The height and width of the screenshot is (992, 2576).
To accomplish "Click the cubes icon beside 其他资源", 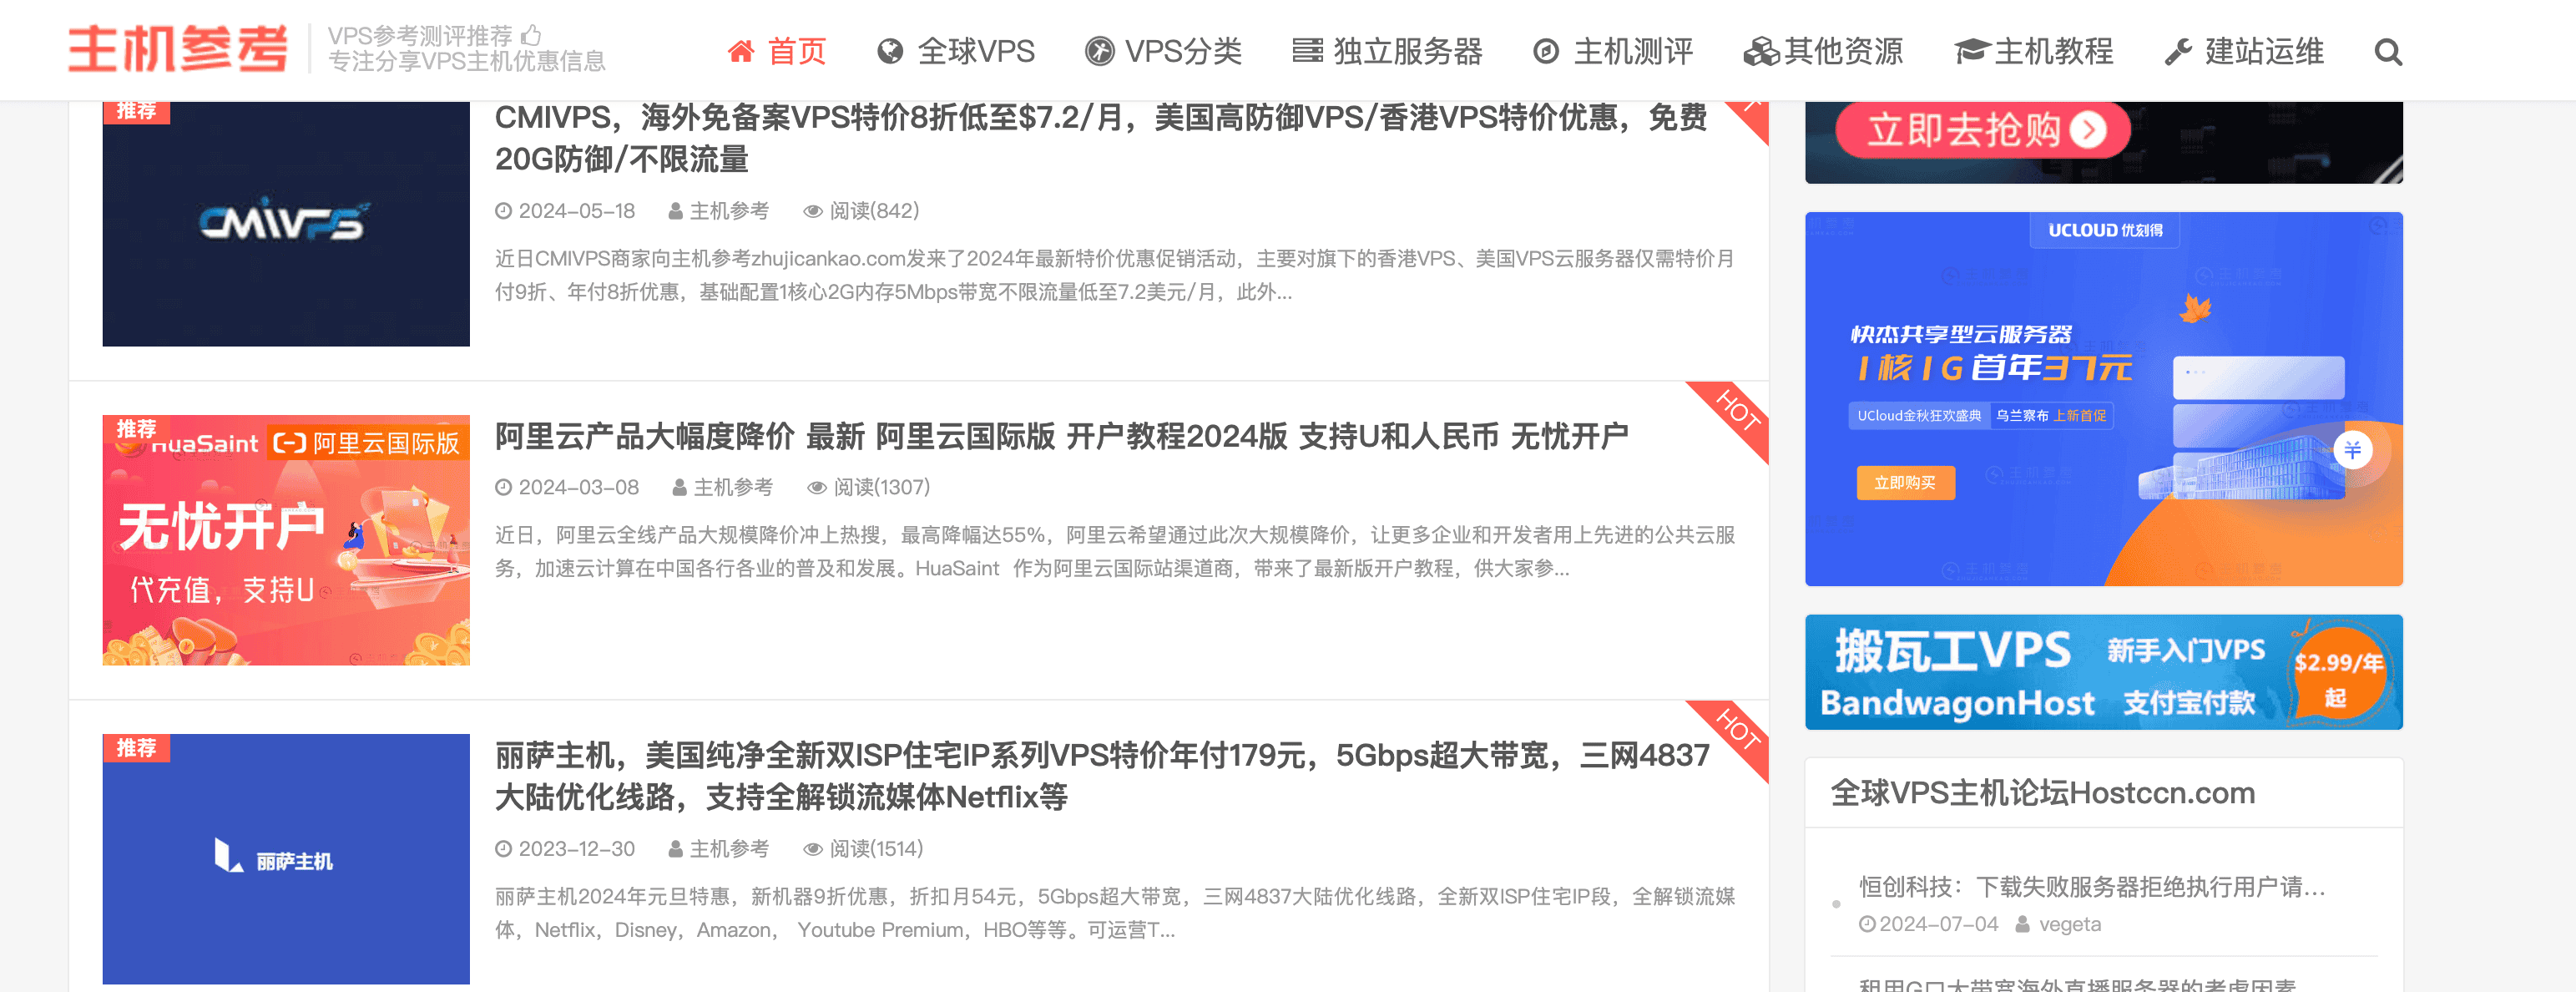I will point(1761,51).
